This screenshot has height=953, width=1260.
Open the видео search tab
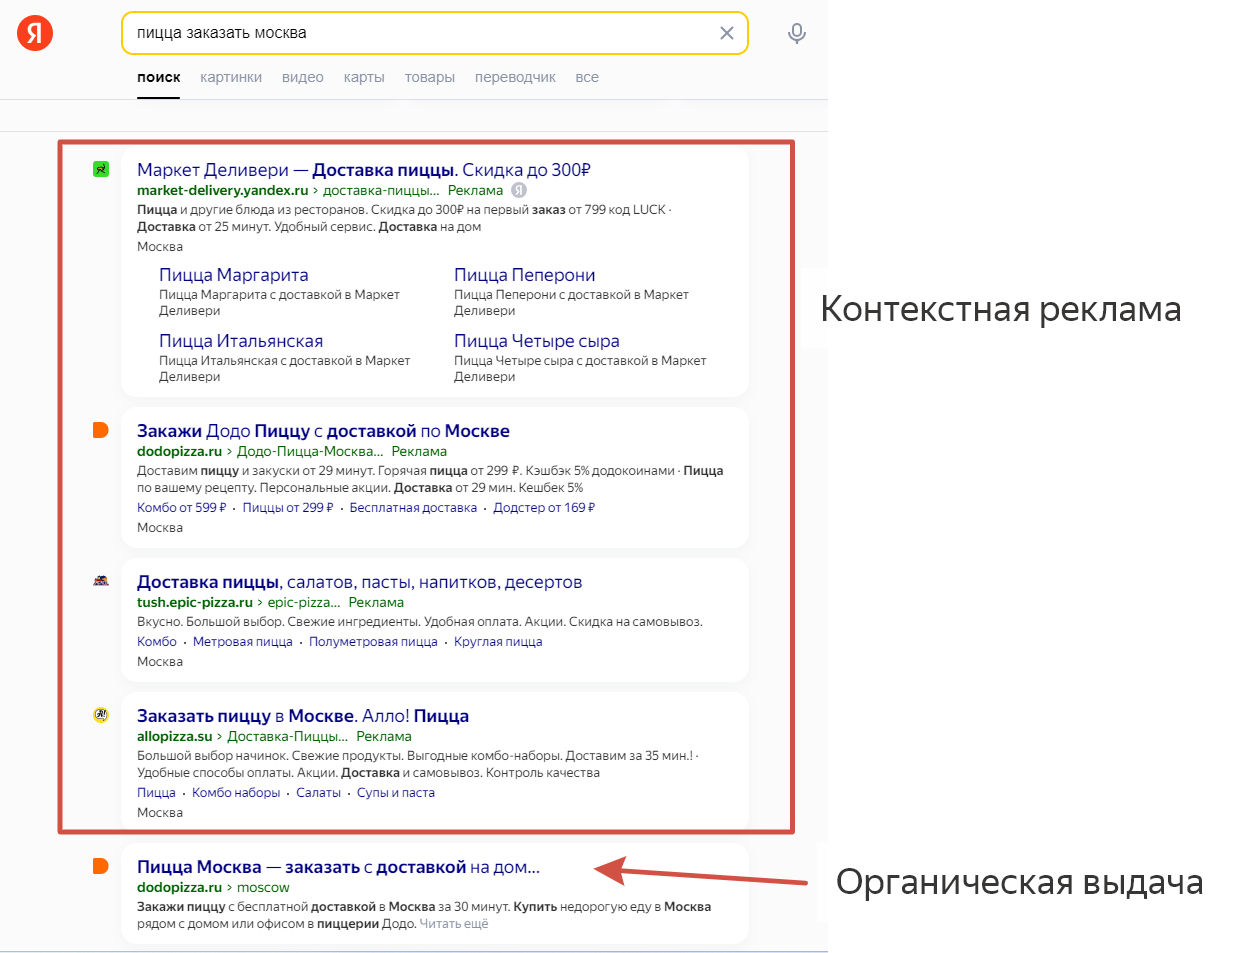303,77
